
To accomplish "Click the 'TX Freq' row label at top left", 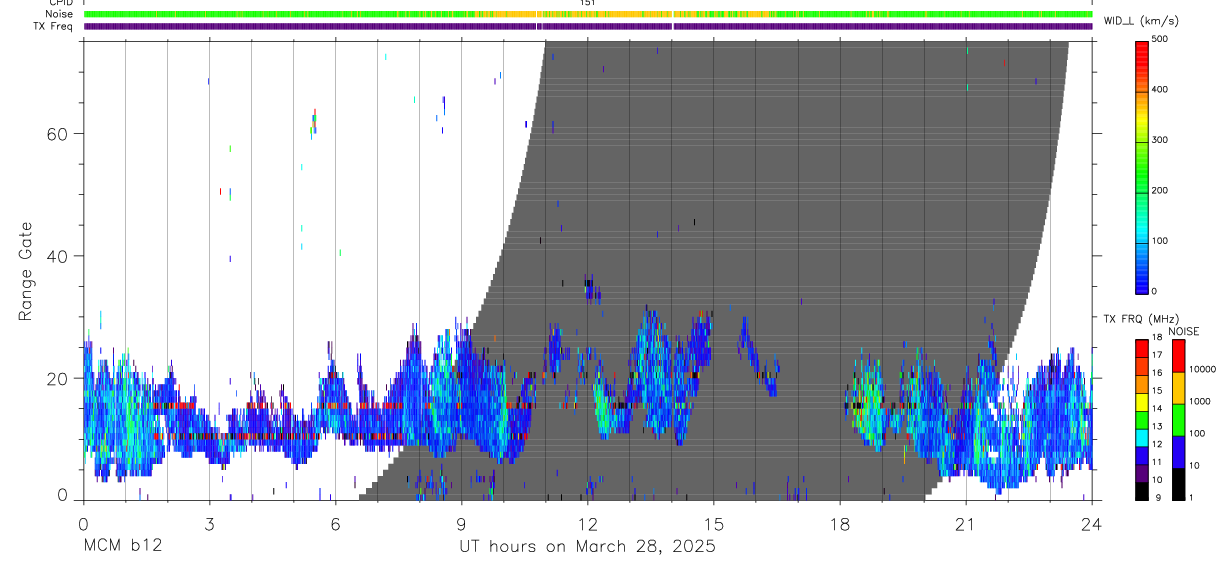I will [53, 27].
